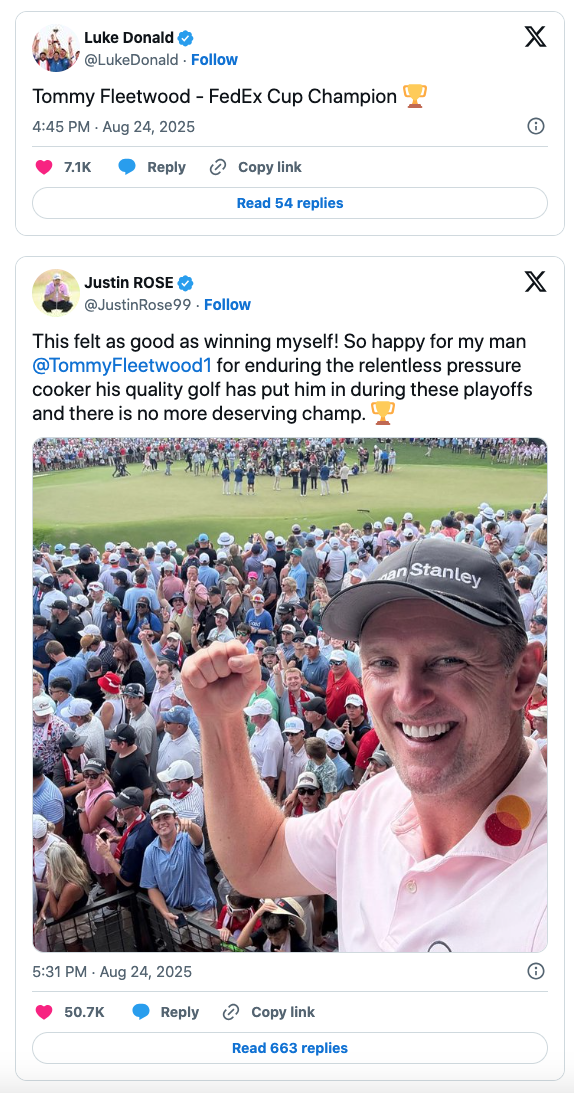Viewport: 574px width, 1093px height.
Task: Like Luke Donald's tweet with the heart icon
Action: (x=44, y=167)
